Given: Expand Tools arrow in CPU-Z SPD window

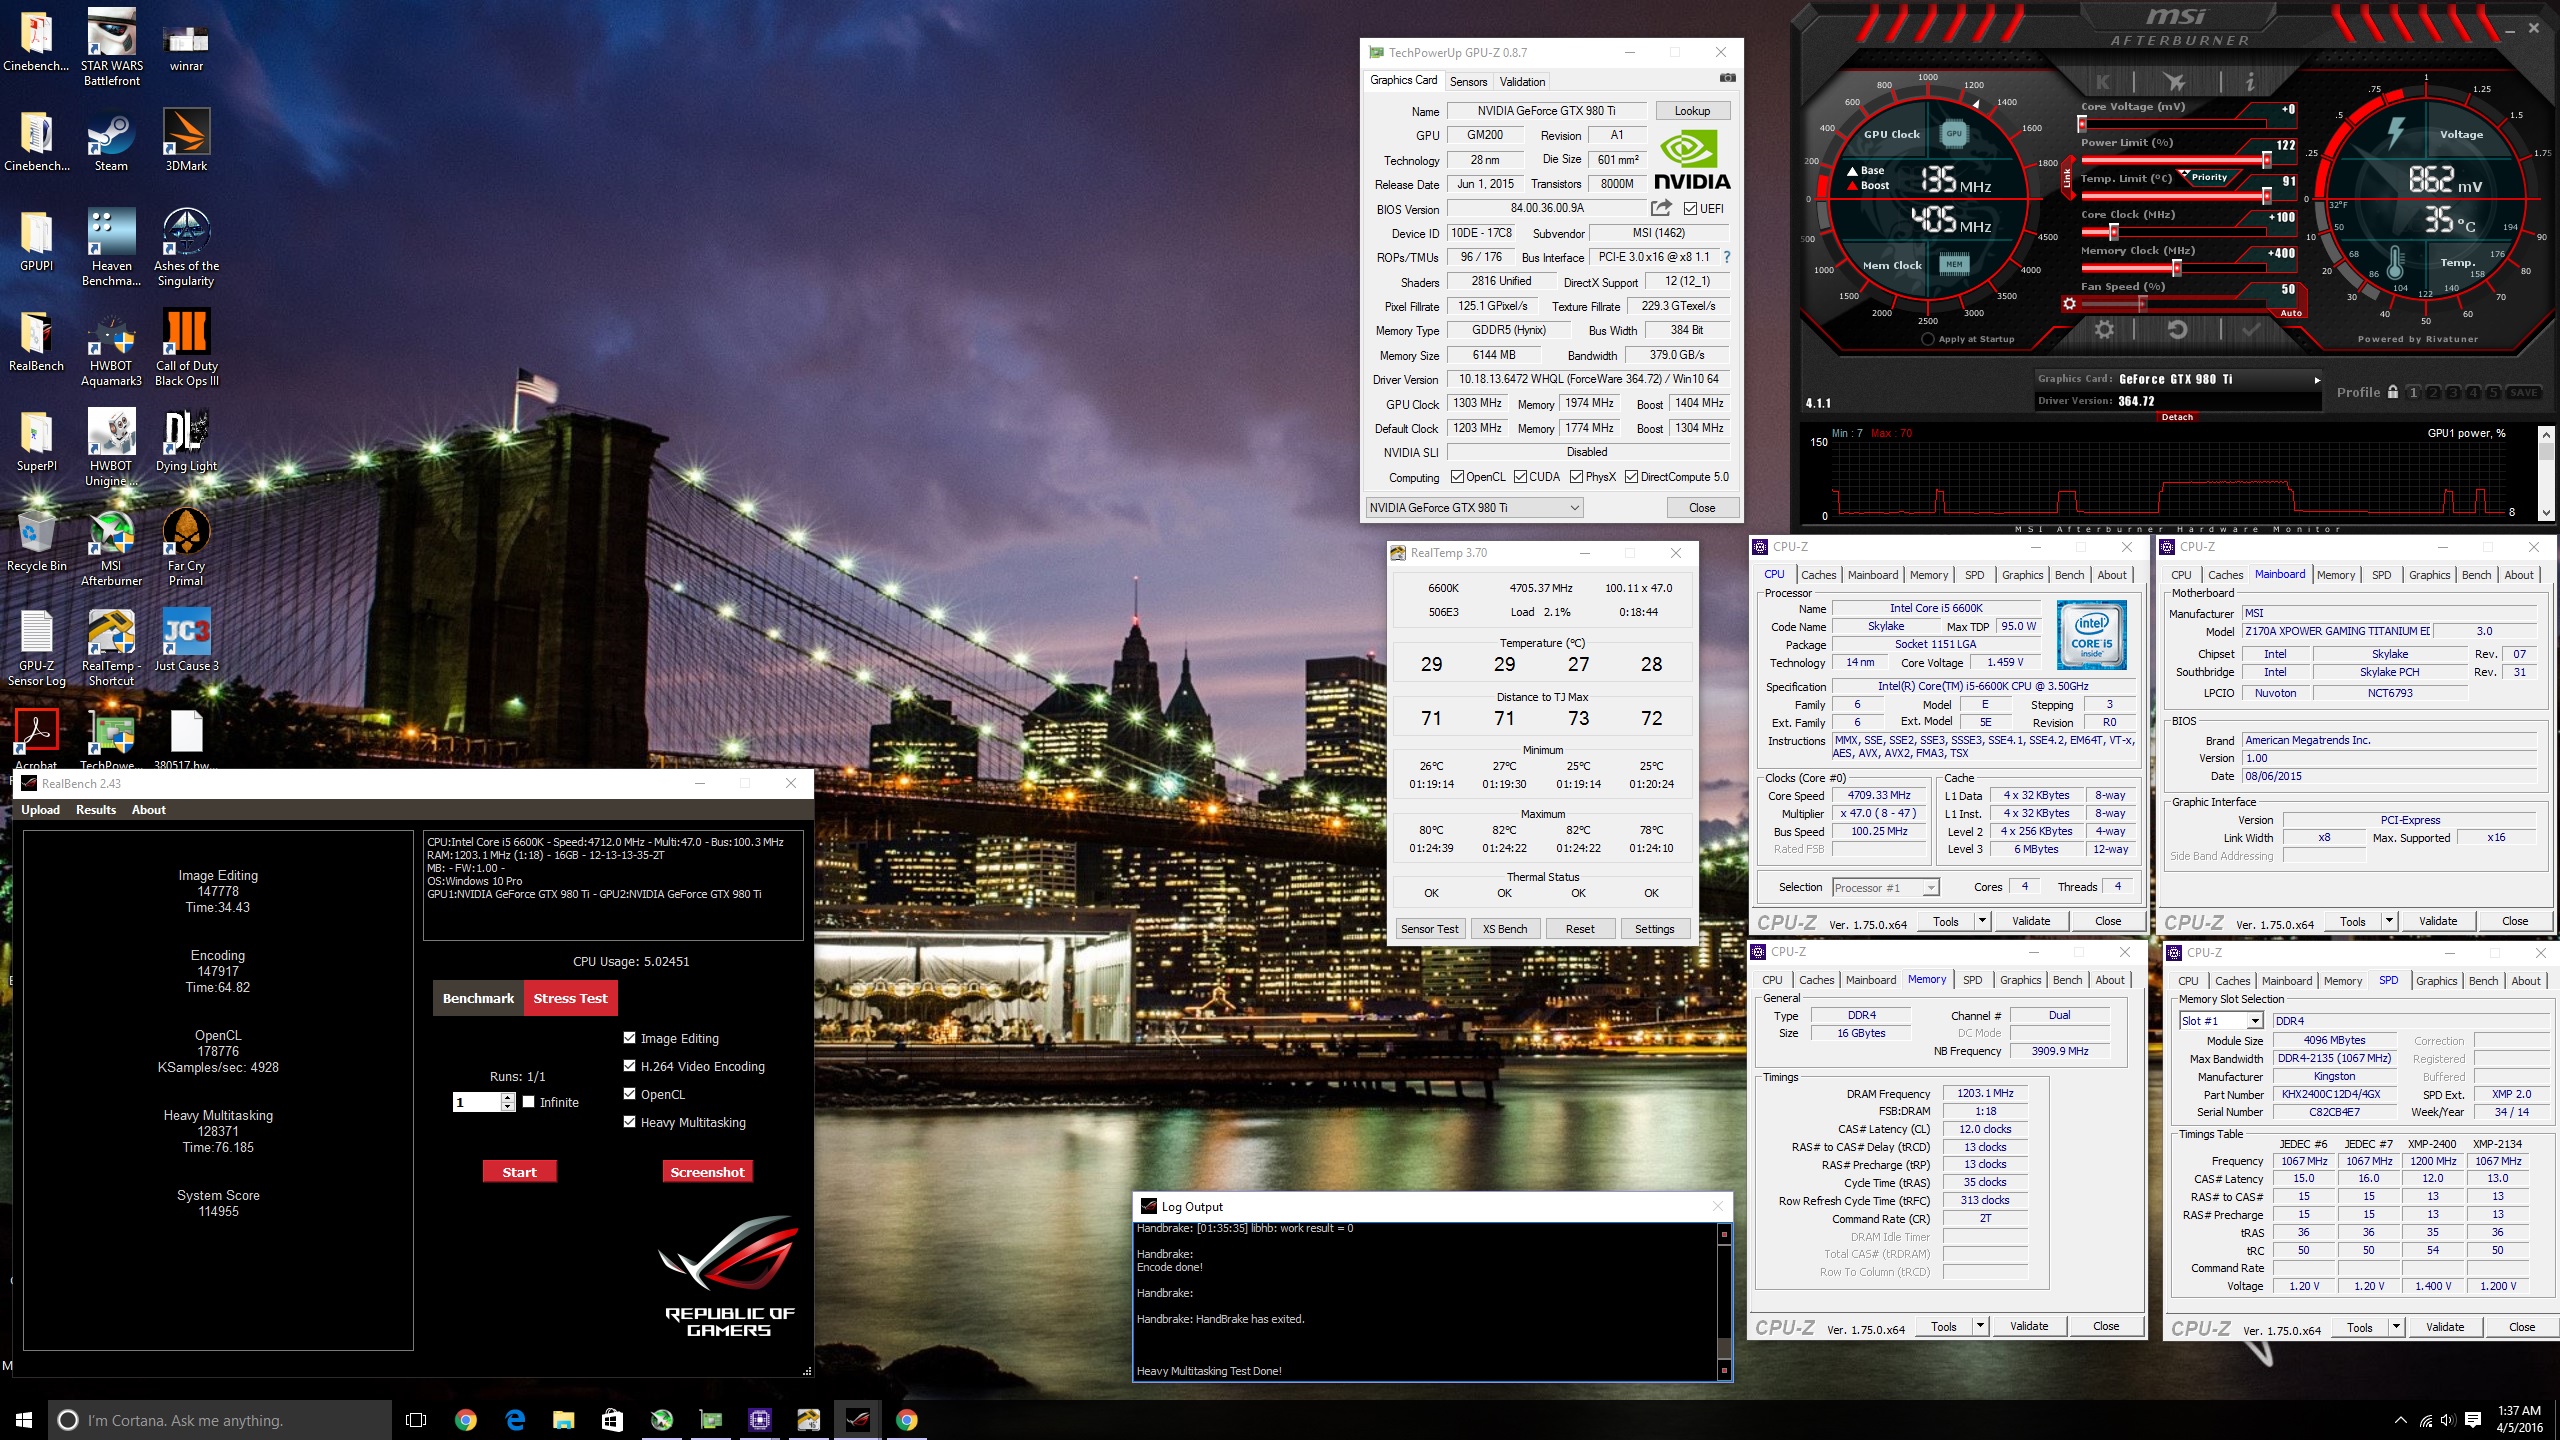Looking at the screenshot, I should coord(2396,1327).
